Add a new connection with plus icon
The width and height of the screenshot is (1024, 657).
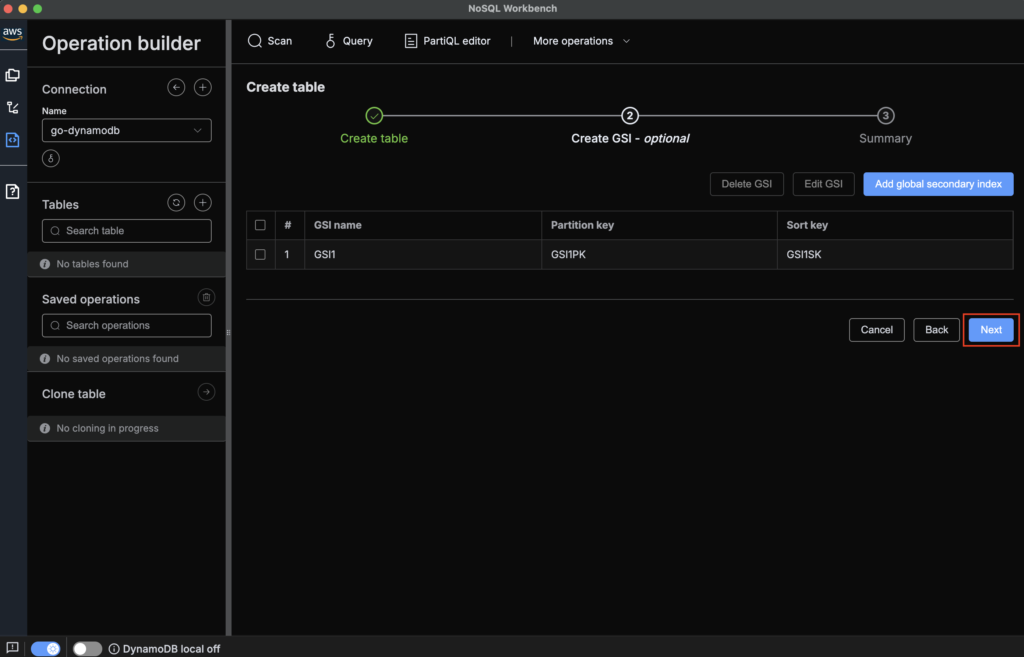202,88
